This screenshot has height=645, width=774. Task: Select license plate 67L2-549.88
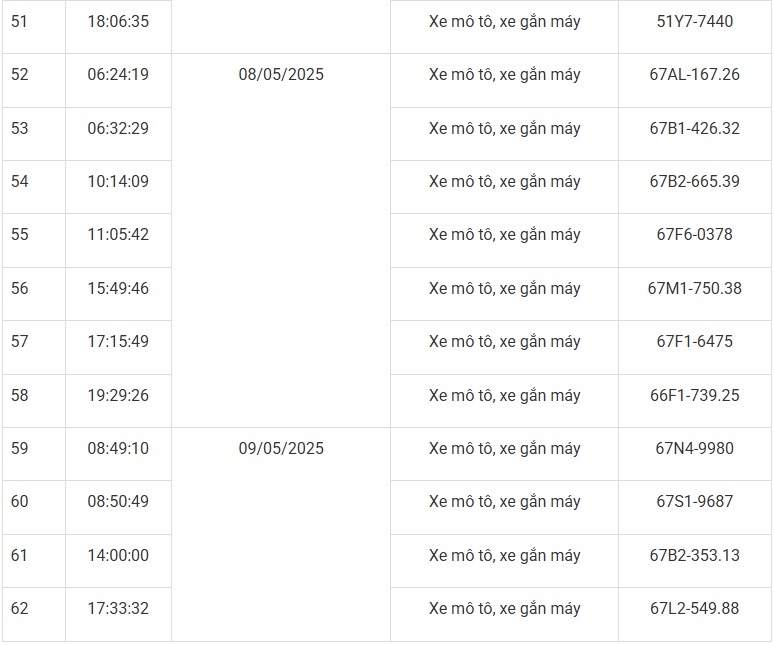coord(694,608)
